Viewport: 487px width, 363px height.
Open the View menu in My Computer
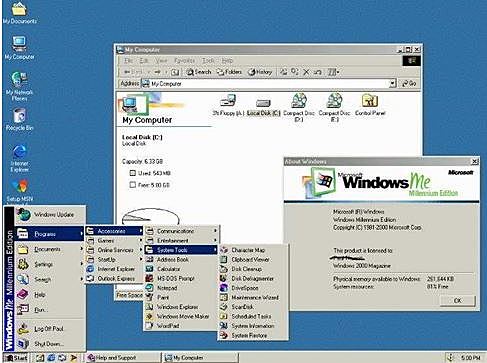click(x=161, y=61)
